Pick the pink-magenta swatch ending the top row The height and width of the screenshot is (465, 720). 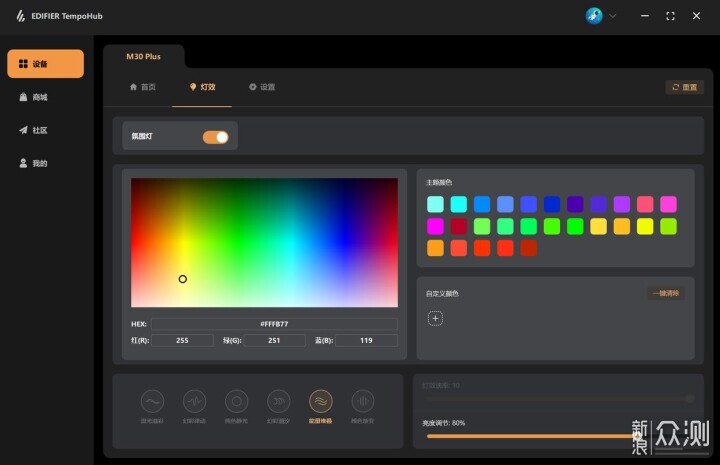pos(669,204)
